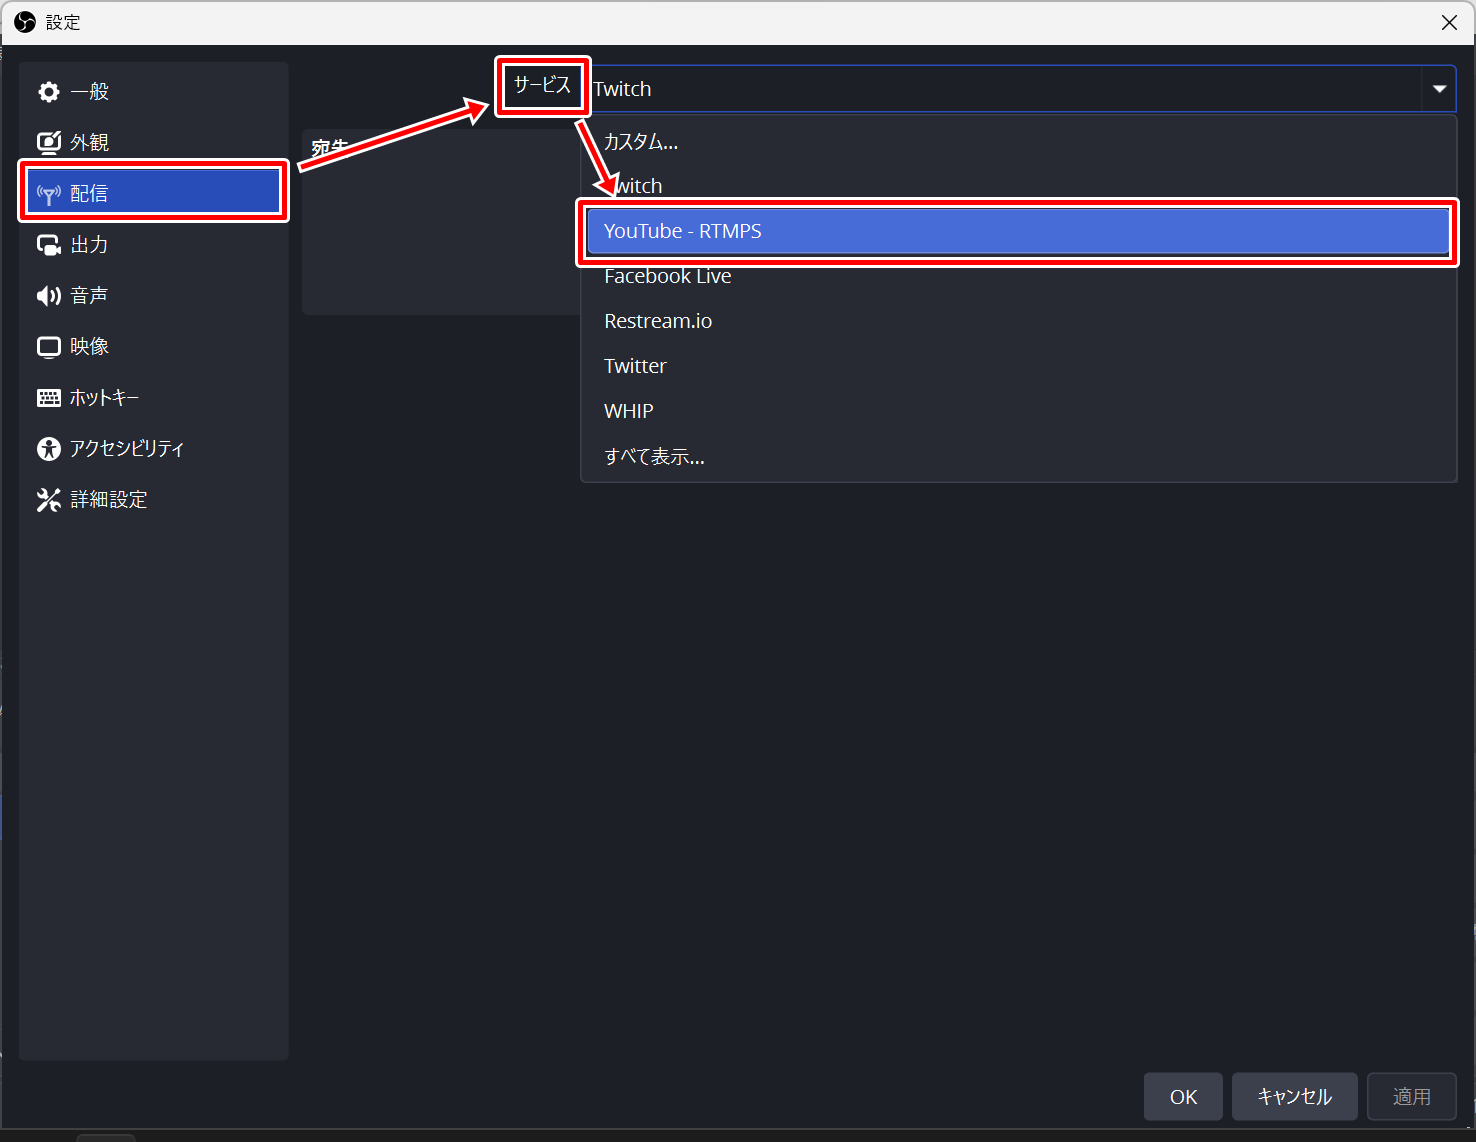Click the Advanced (詳細設定) tools icon
Viewport: 1476px width, 1142px height.
(x=49, y=500)
